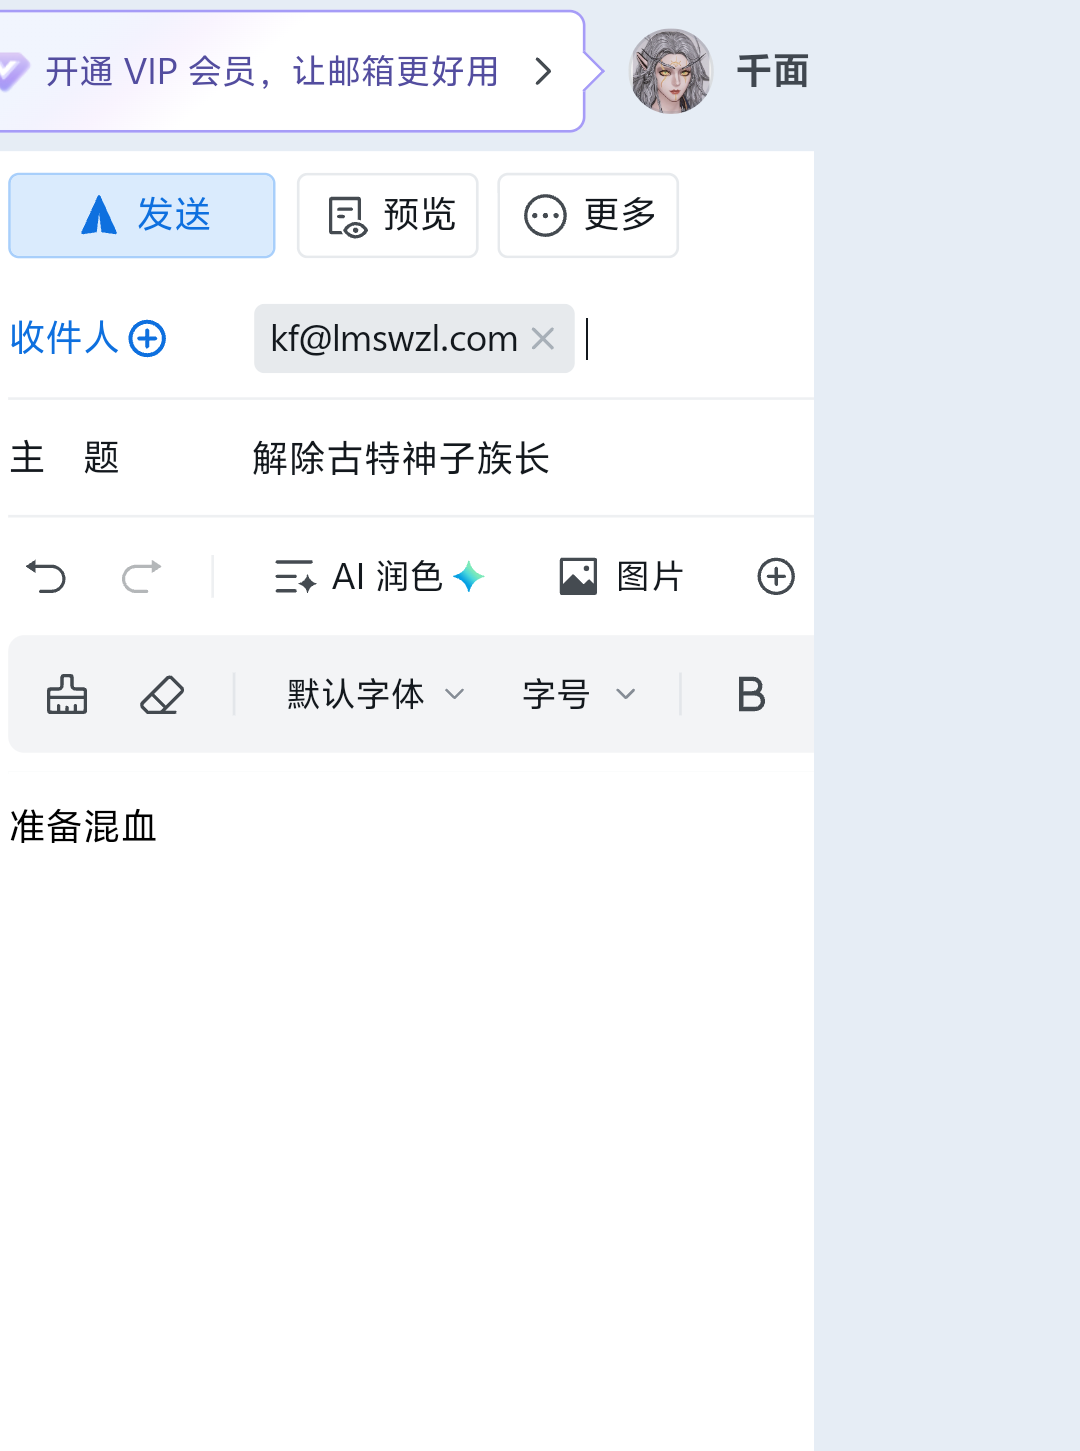Image resolution: width=1080 pixels, height=1451 pixels.
Task: Click the 收件人 recipient label link
Action: (64, 338)
